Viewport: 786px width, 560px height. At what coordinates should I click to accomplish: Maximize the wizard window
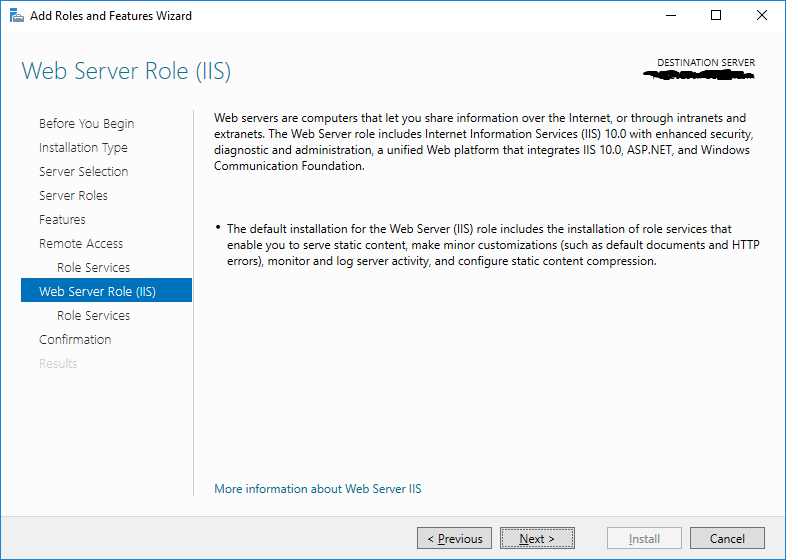point(716,16)
